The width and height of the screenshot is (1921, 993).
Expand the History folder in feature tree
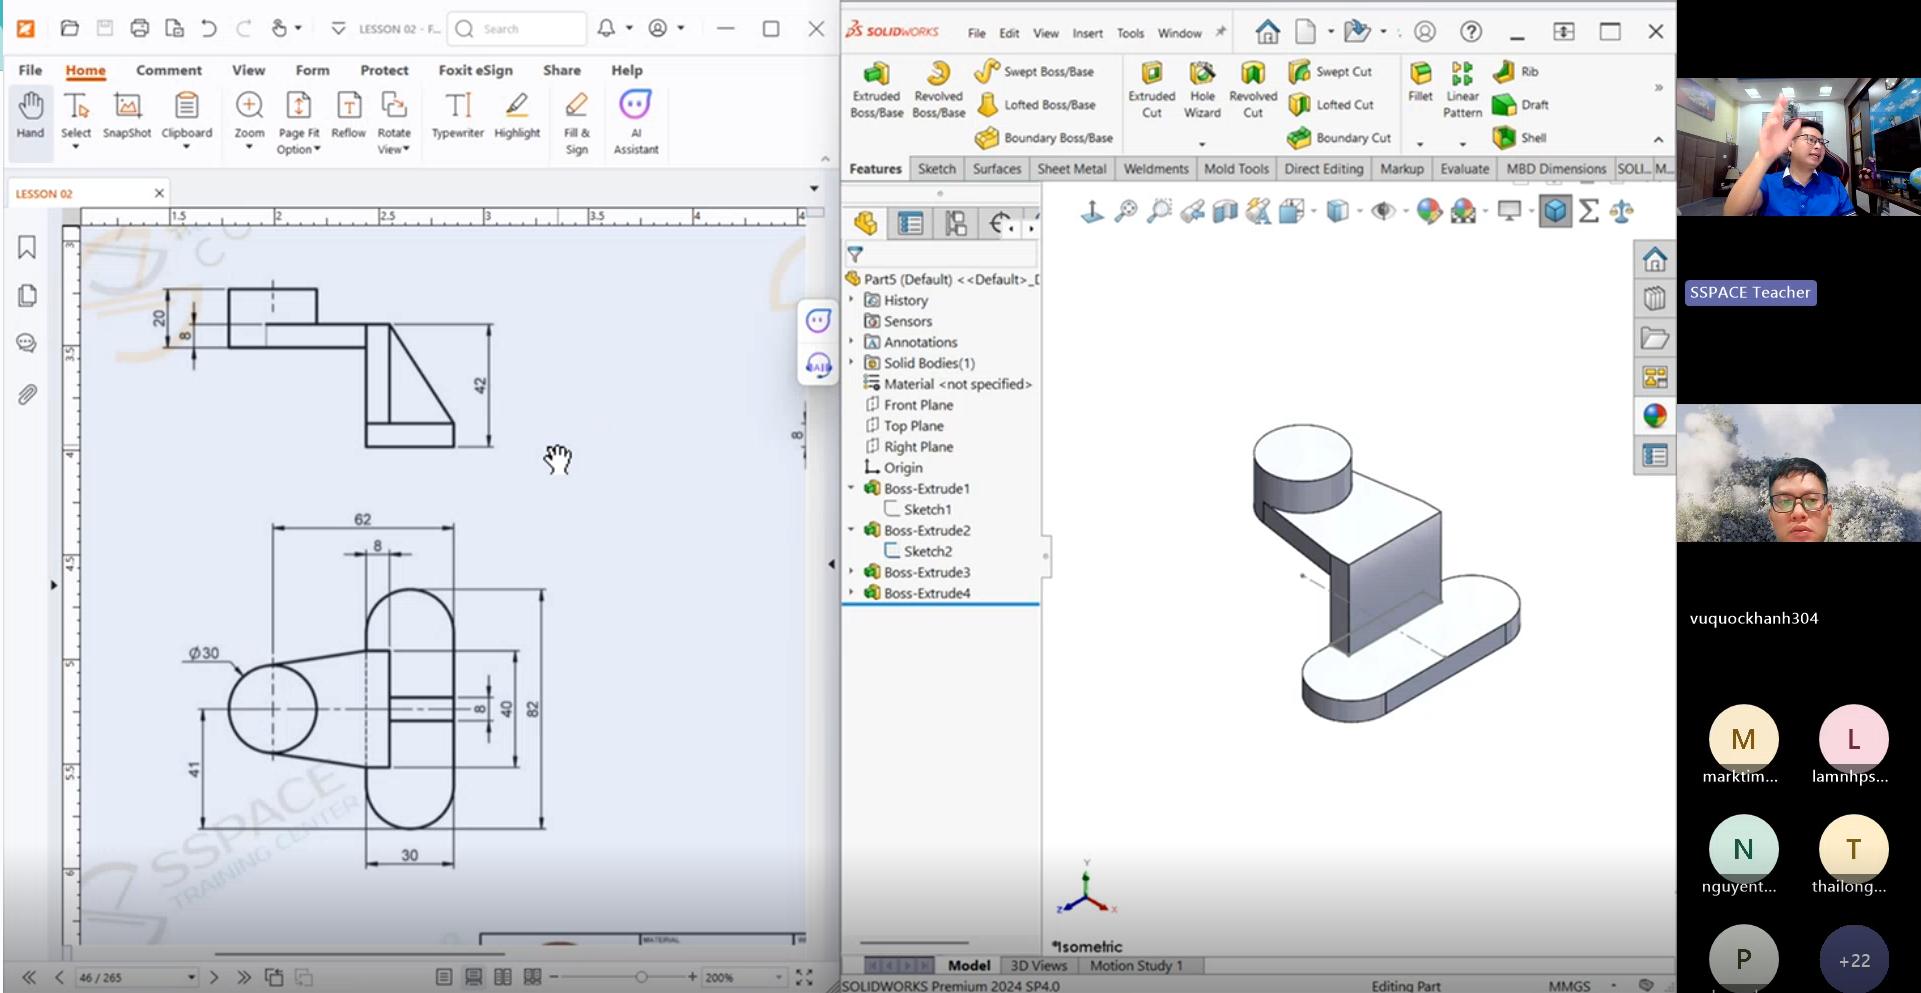[x=852, y=300]
